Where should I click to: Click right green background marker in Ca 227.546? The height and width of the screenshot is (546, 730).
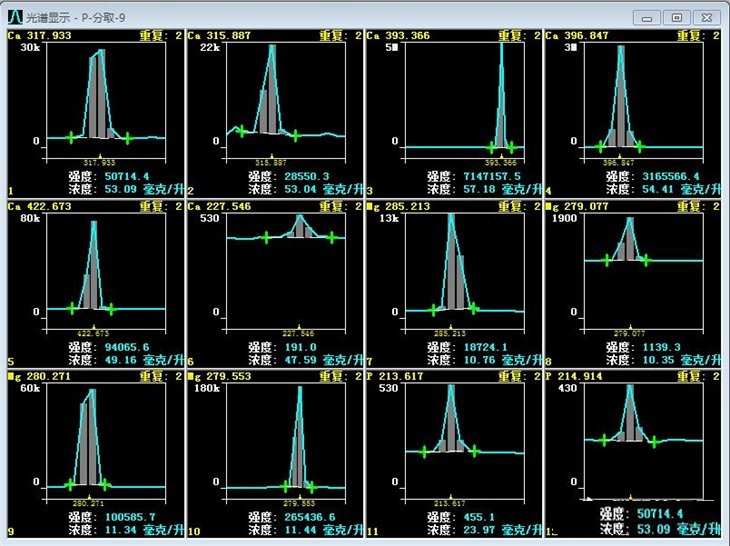[x=331, y=238]
